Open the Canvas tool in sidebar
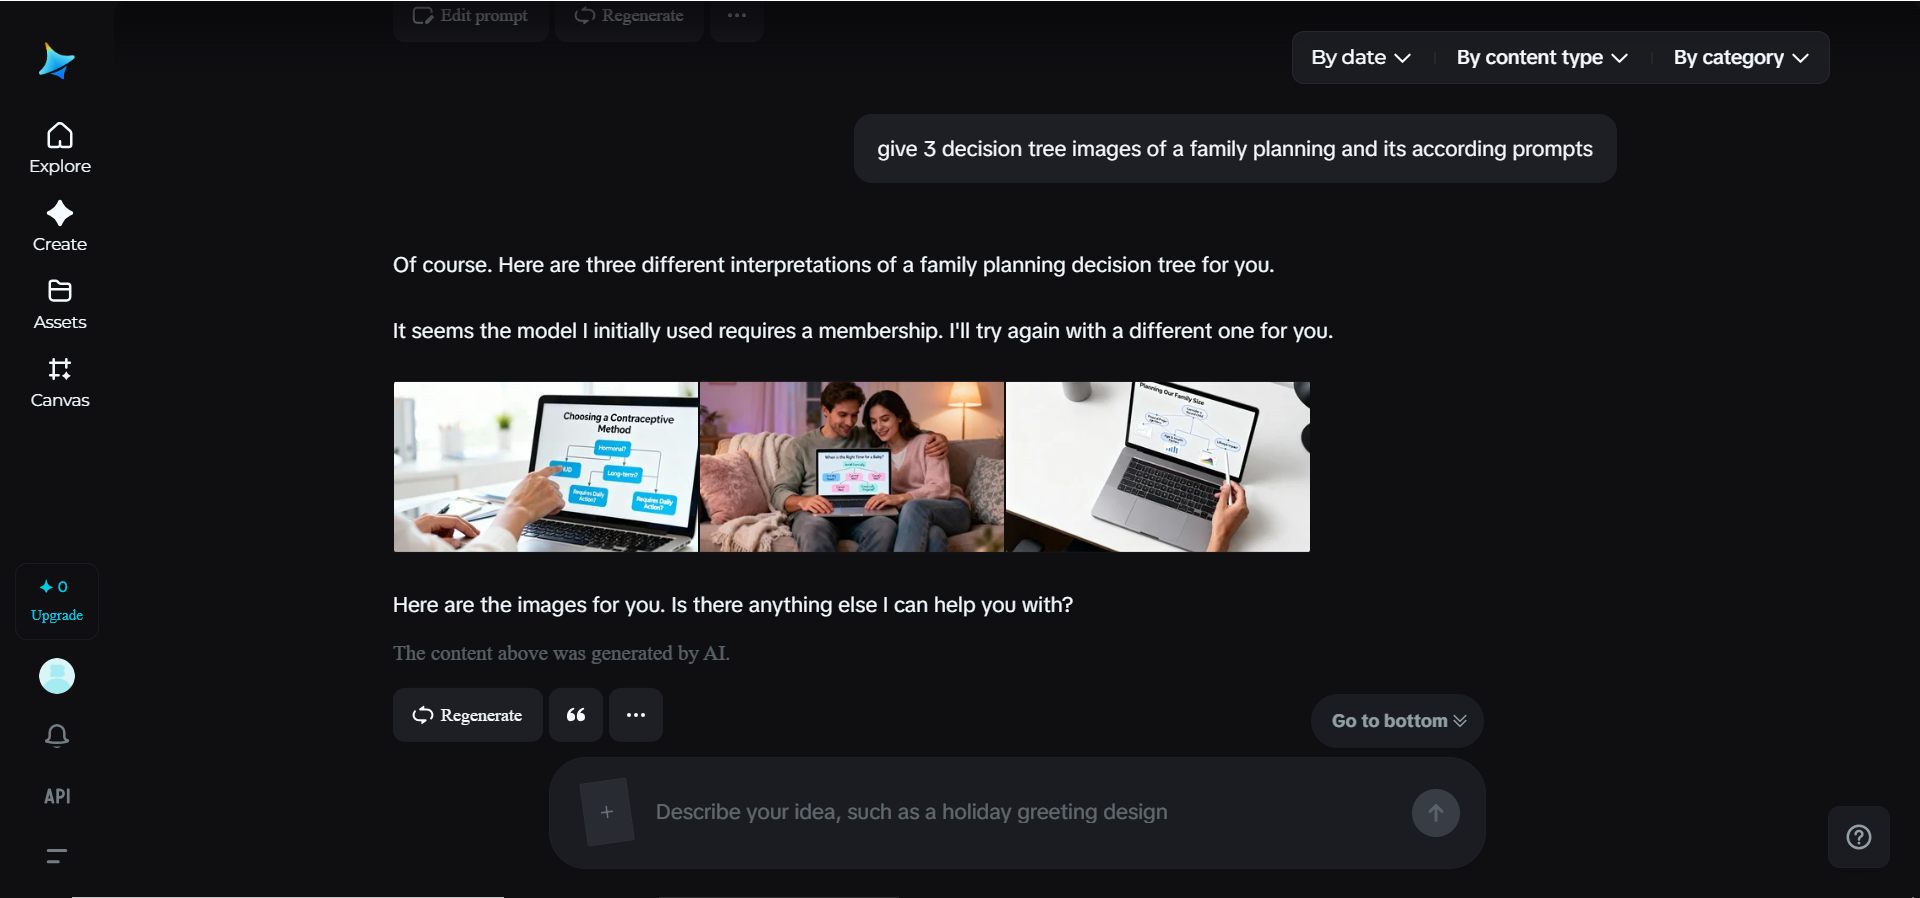Screen dimensions: 1920x898 click(x=60, y=382)
